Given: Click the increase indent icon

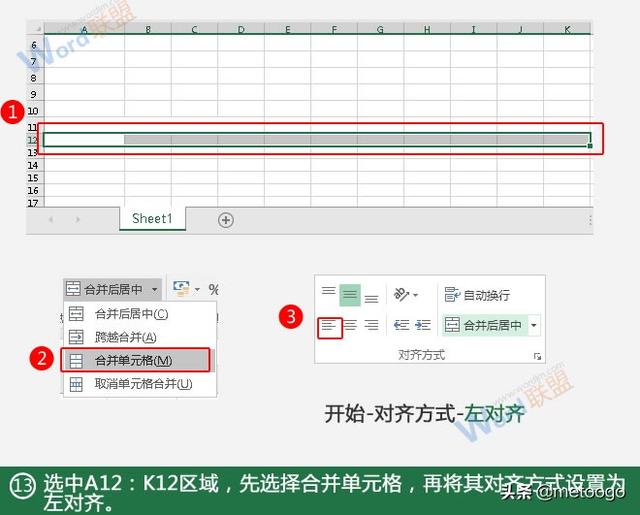Looking at the screenshot, I should (x=422, y=325).
